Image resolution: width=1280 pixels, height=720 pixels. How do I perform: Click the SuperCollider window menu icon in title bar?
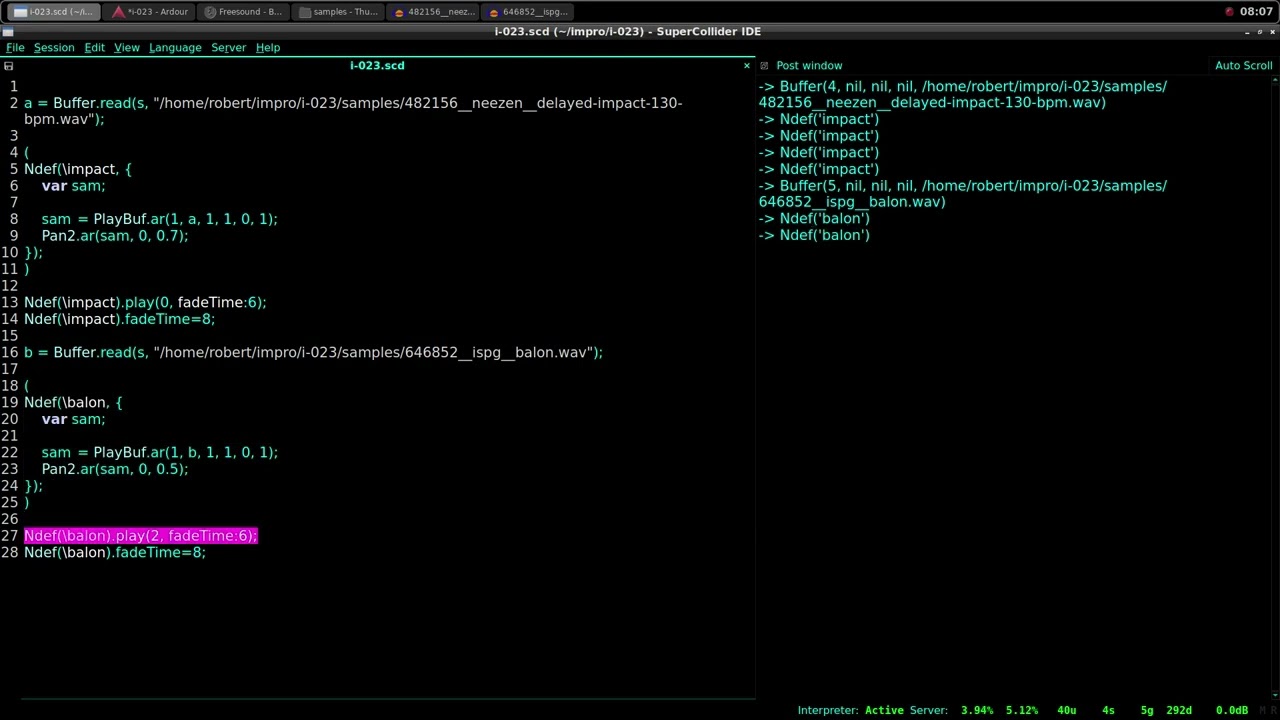point(8,31)
